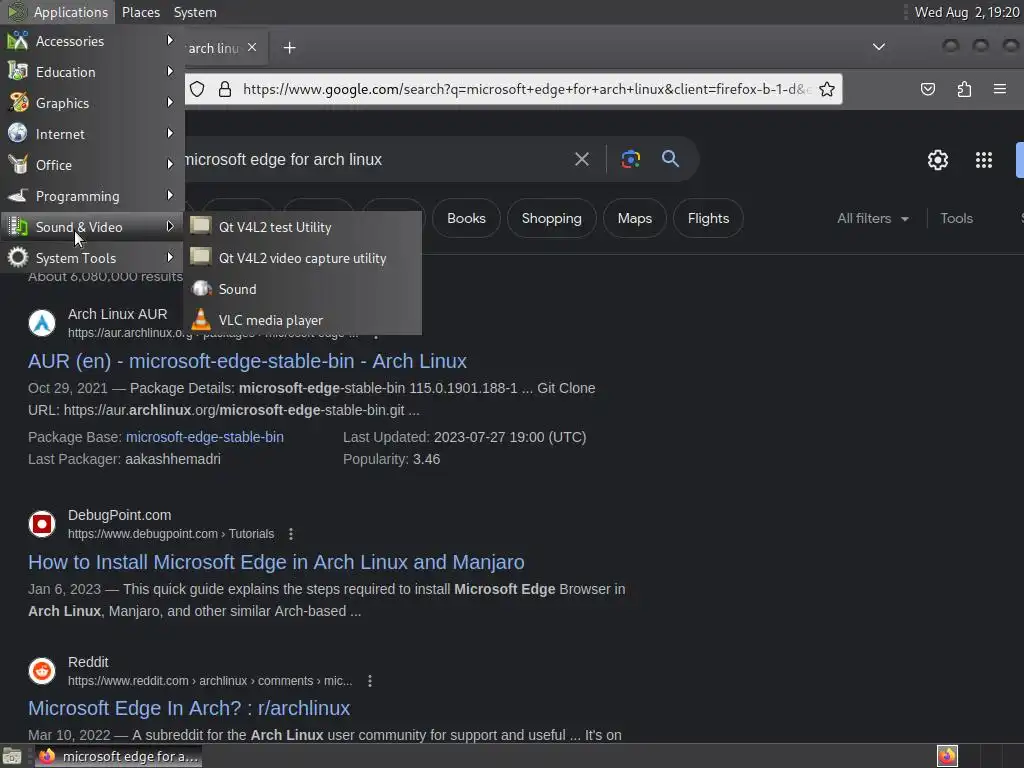Open the System menu
Screen dimensions: 1024x768
point(195,12)
